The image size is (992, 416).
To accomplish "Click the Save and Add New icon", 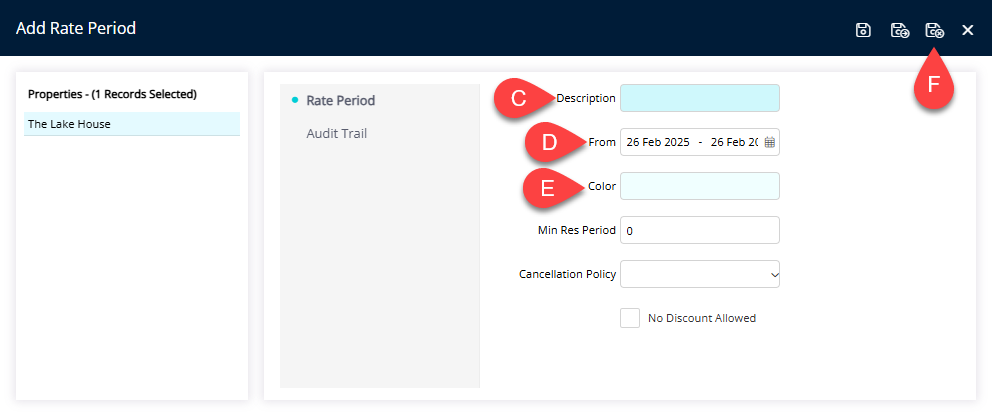I will click(x=900, y=30).
